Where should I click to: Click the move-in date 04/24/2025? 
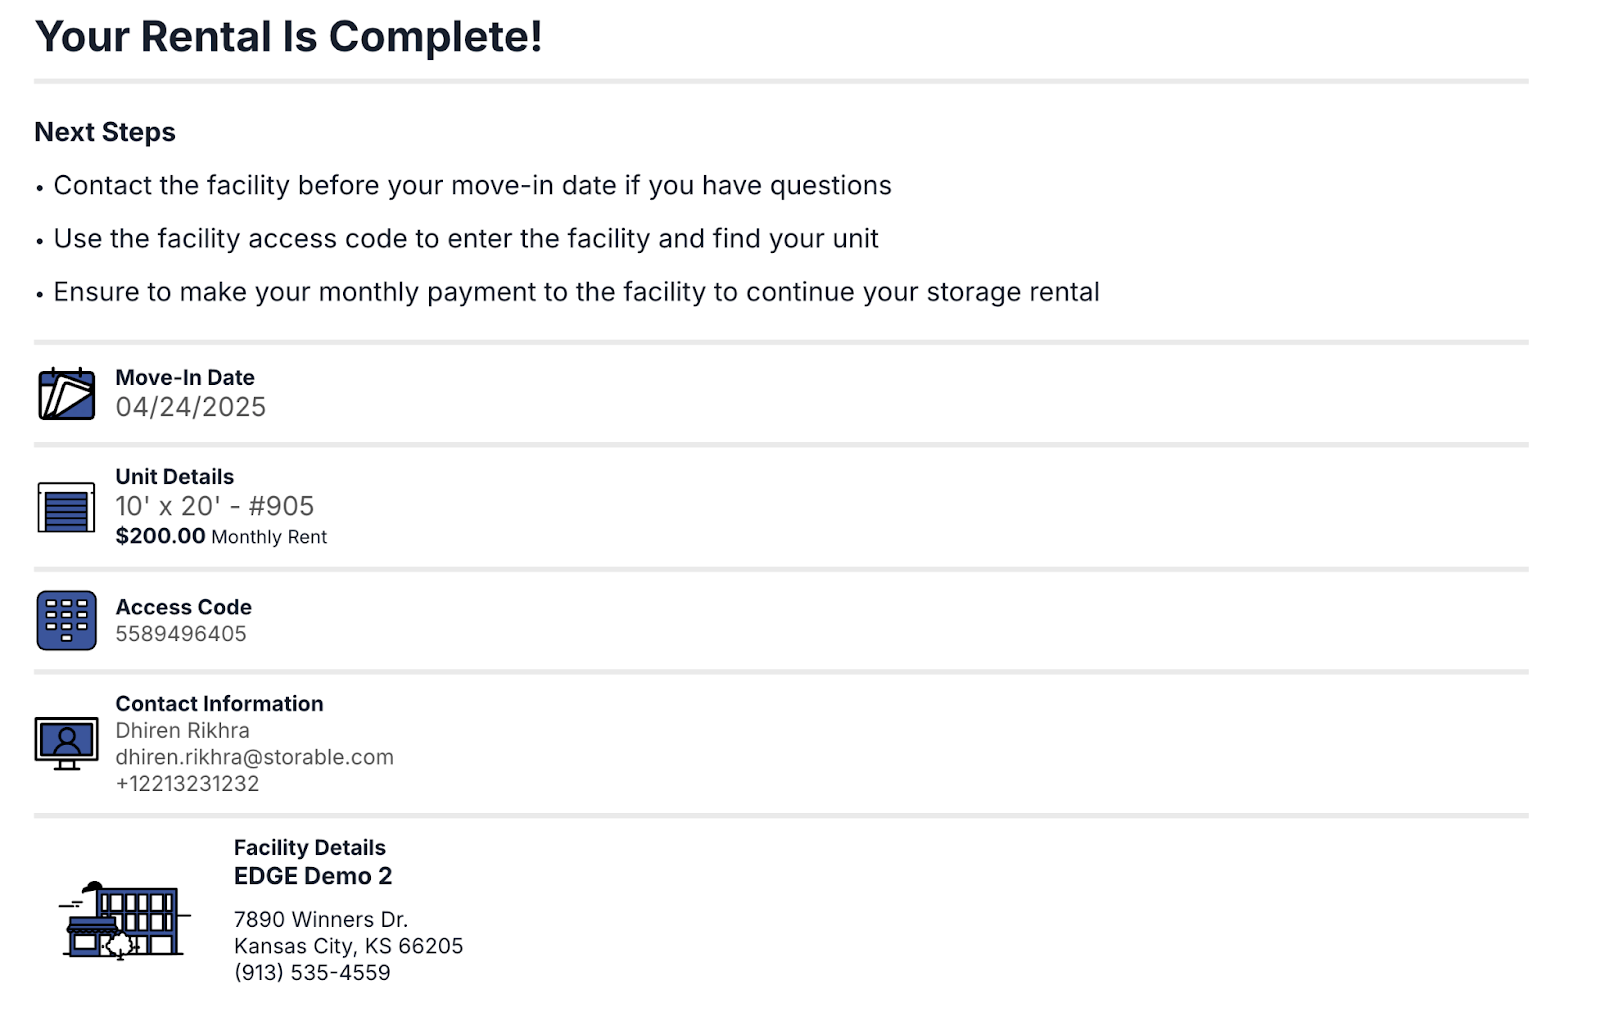(190, 407)
